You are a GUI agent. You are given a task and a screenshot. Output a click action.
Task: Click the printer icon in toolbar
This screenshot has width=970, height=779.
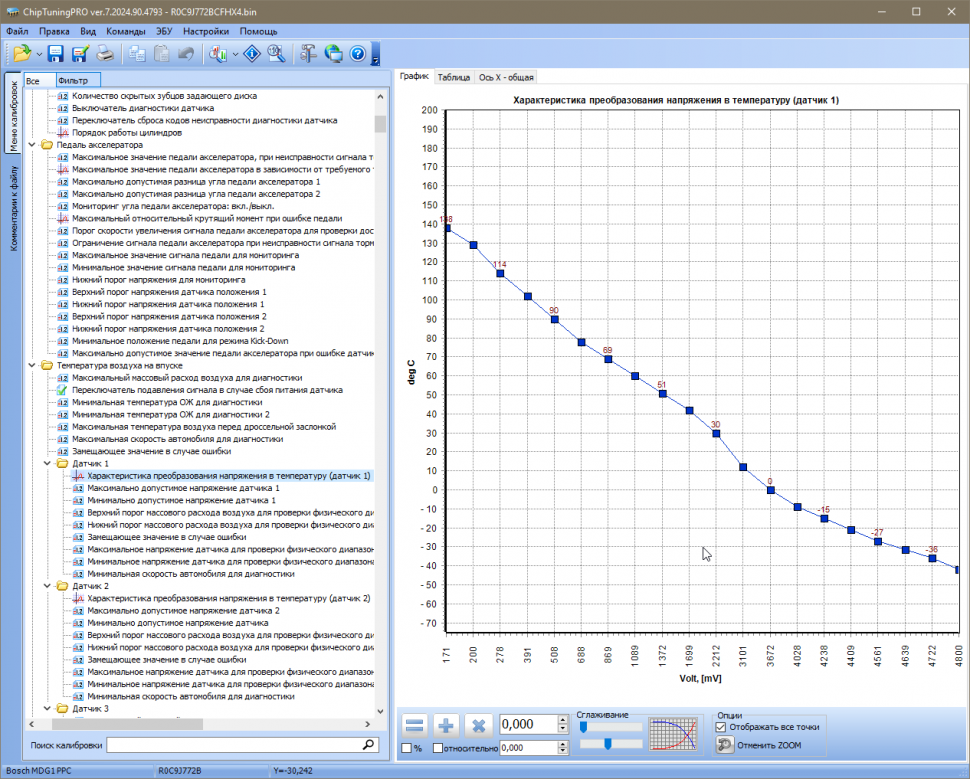coord(105,54)
